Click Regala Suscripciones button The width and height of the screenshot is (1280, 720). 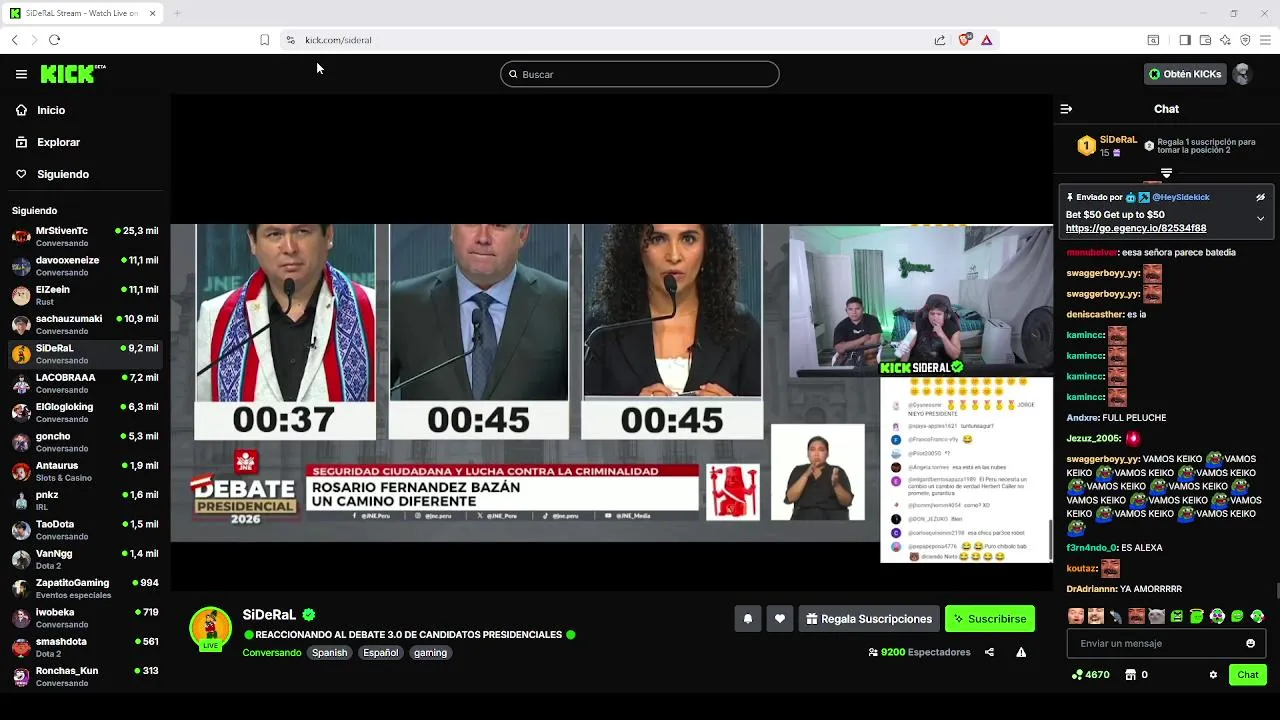click(x=869, y=619)
